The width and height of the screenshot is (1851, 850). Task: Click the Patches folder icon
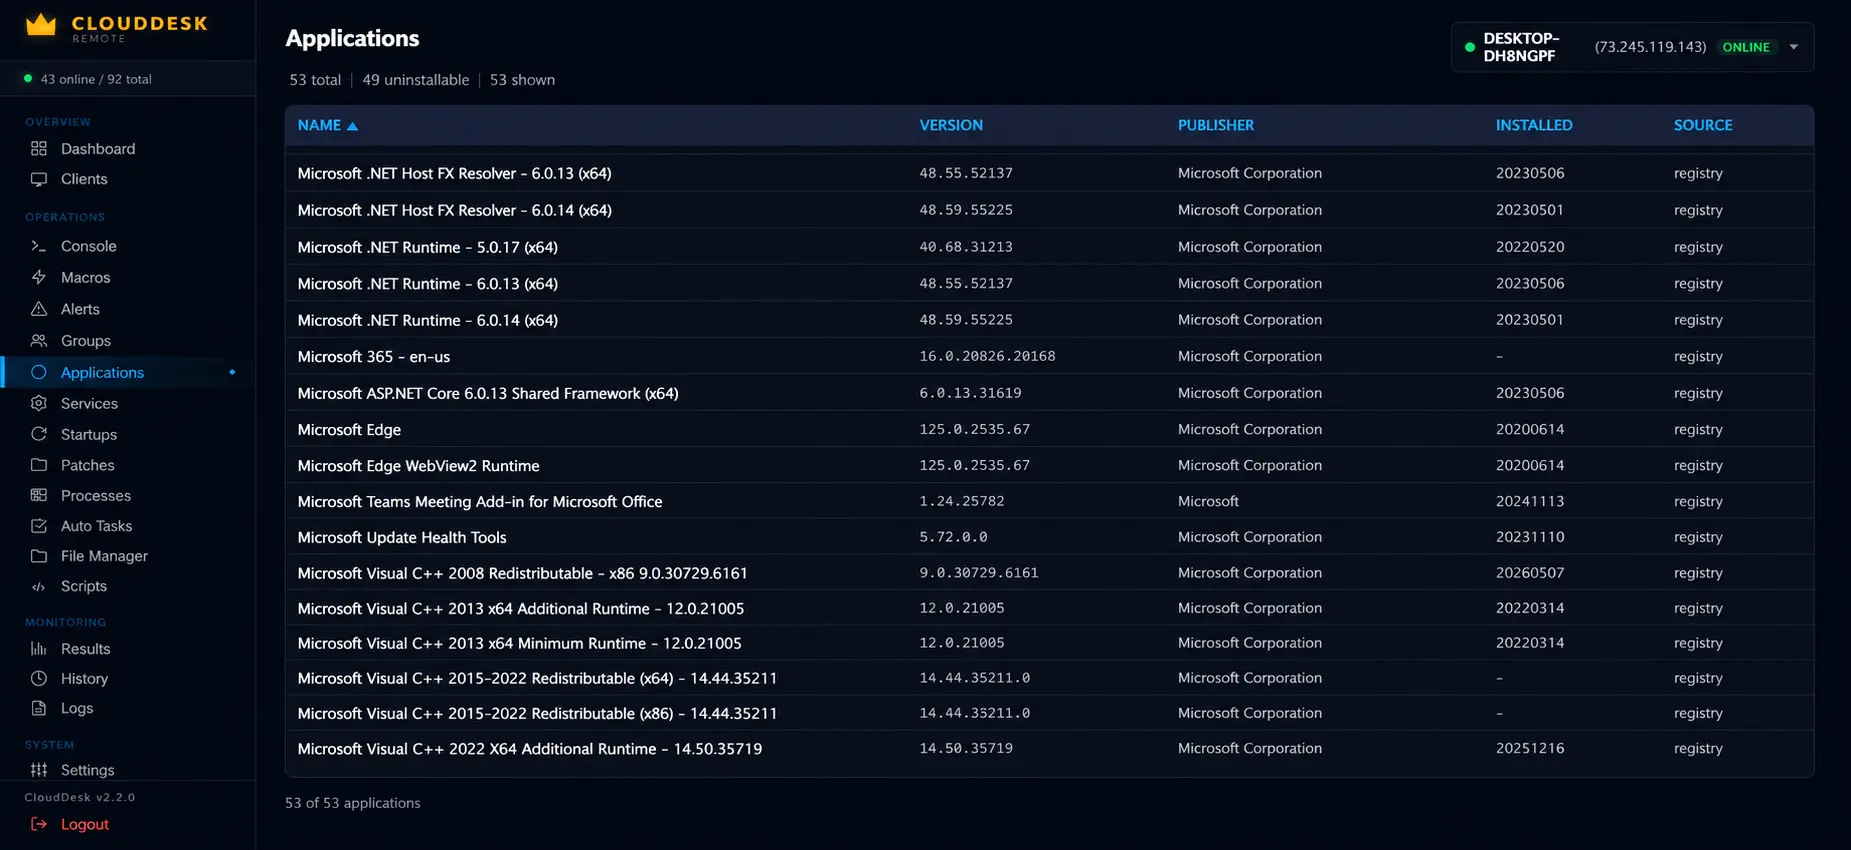pyautogui.click(x=39, y=465)
